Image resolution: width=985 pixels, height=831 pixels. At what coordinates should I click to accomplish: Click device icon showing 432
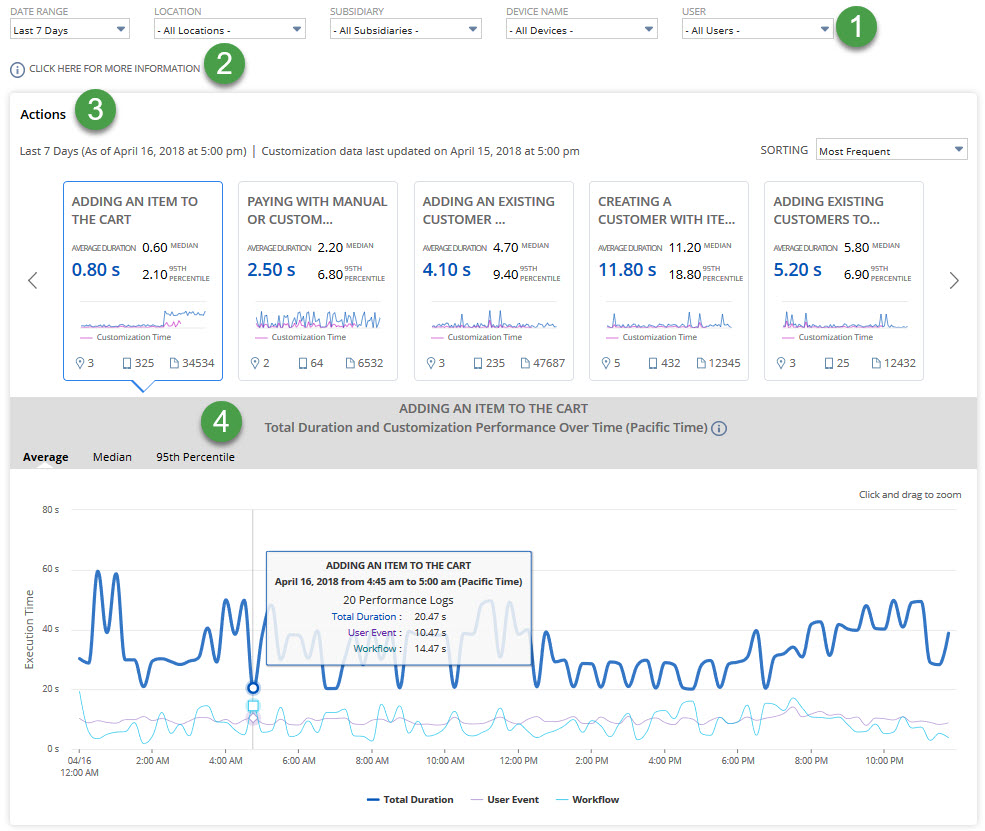click(x=653, y=363)
